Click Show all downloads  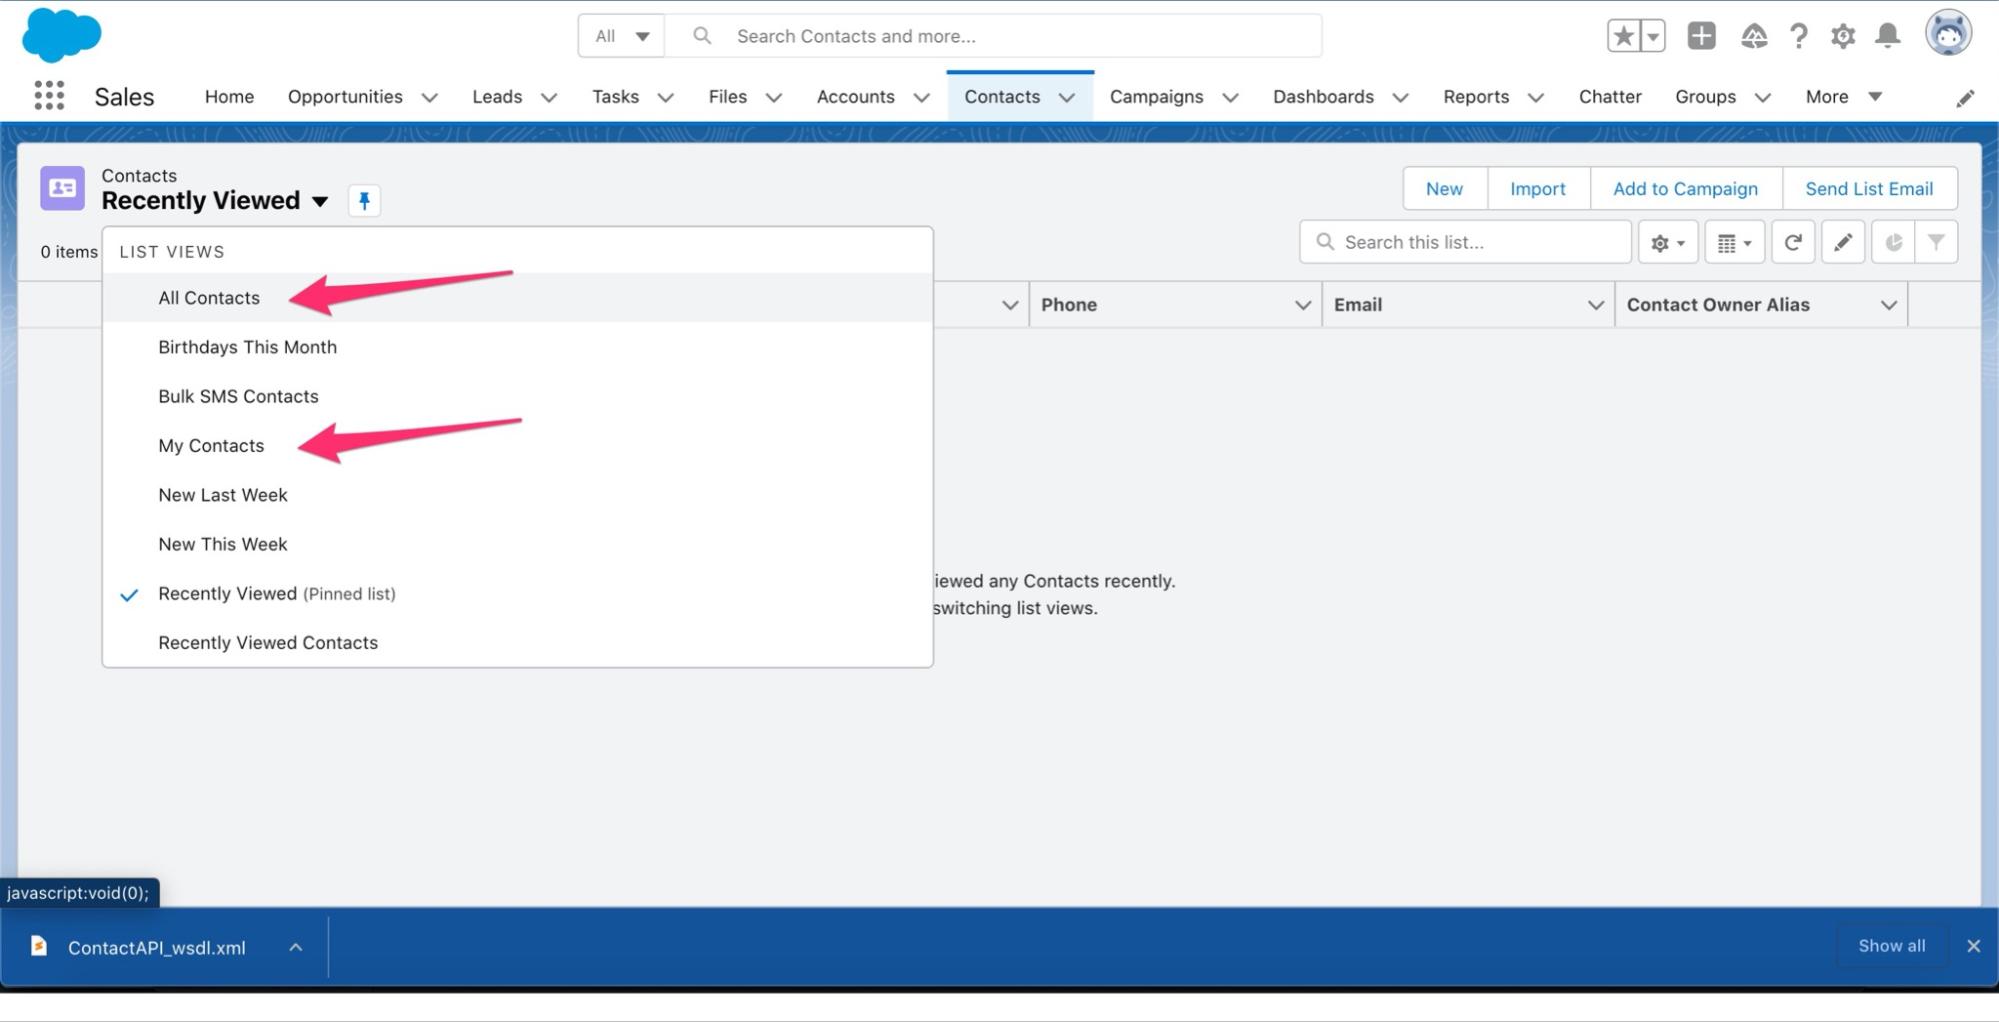pyautogui.click(x=1891, y=946)
